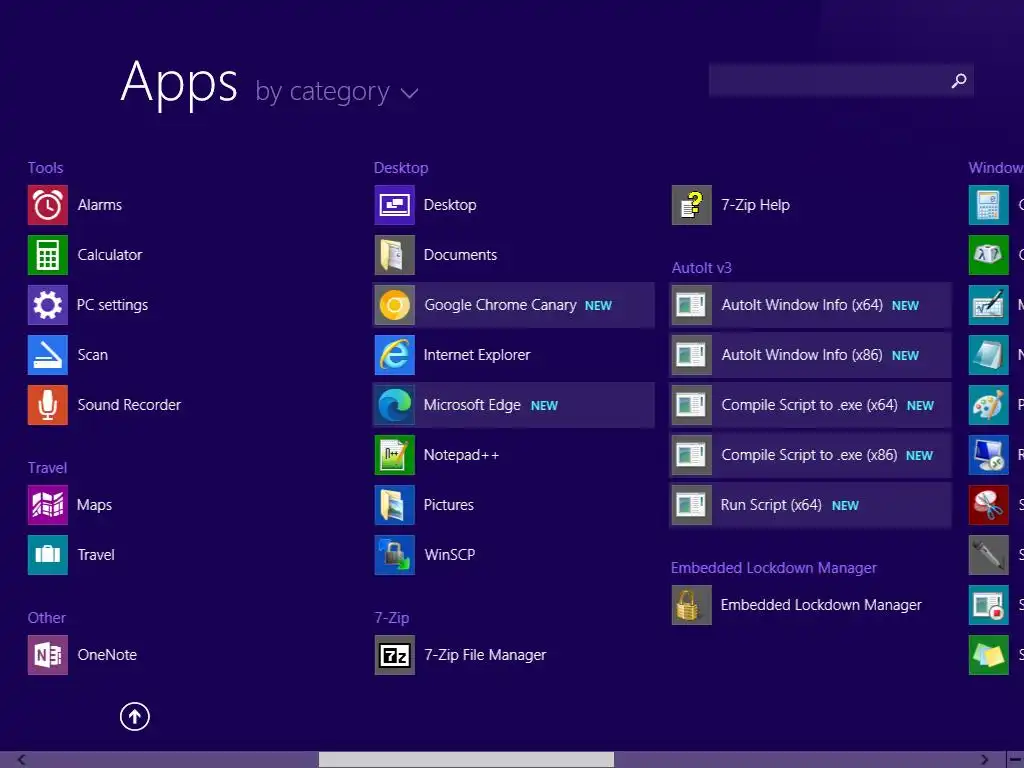This screenshot has height=768, width=1024.
Task: Open 7-Zip Help
Action: [731, 205]
